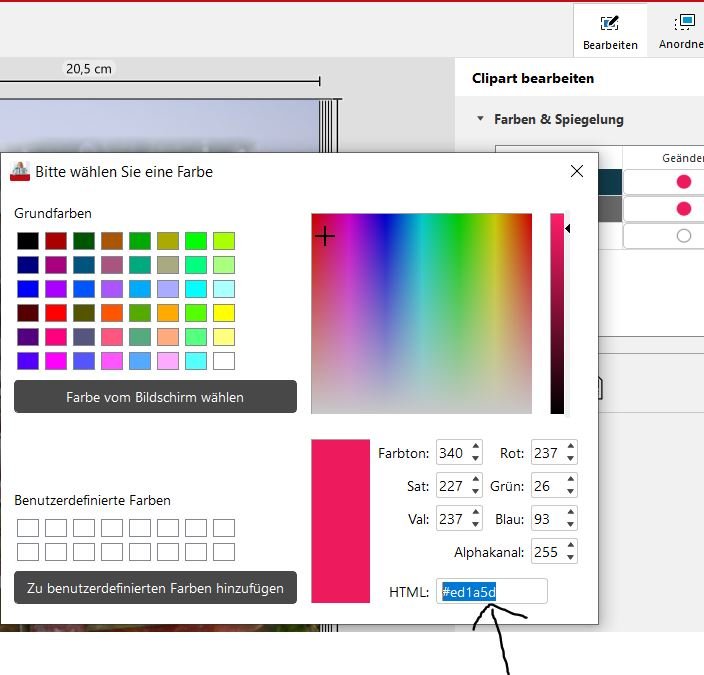Switch to the Anordnen tab
The height and width of the screenshot is (675, 704).
coord(682,31)
